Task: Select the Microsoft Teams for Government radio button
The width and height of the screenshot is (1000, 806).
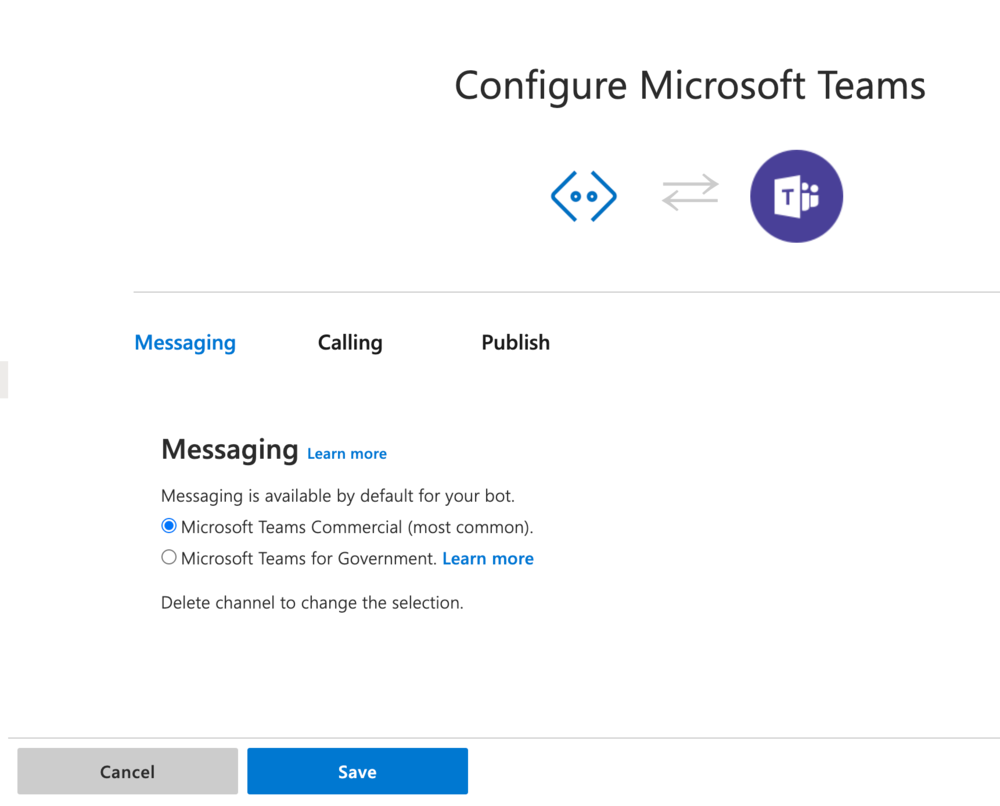Action: [x=168, y=557]
